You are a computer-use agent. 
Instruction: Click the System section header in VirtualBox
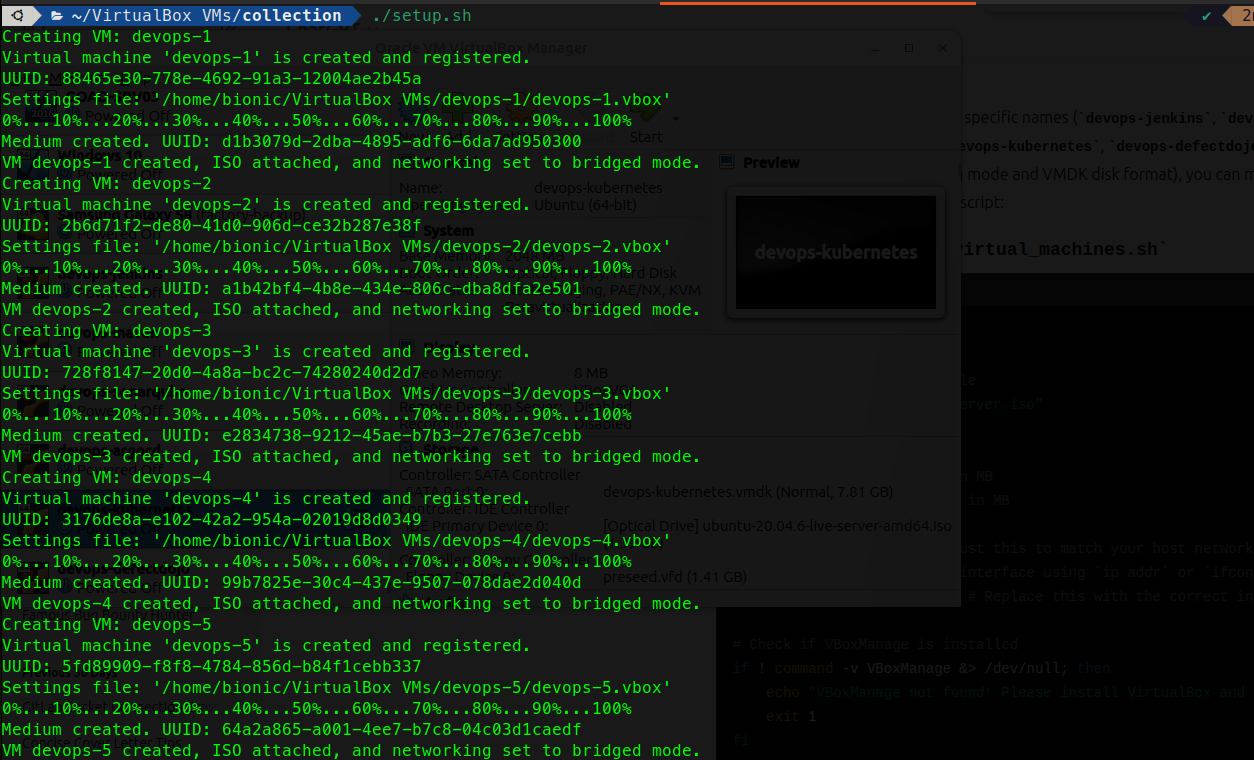[x=448, y=230]
